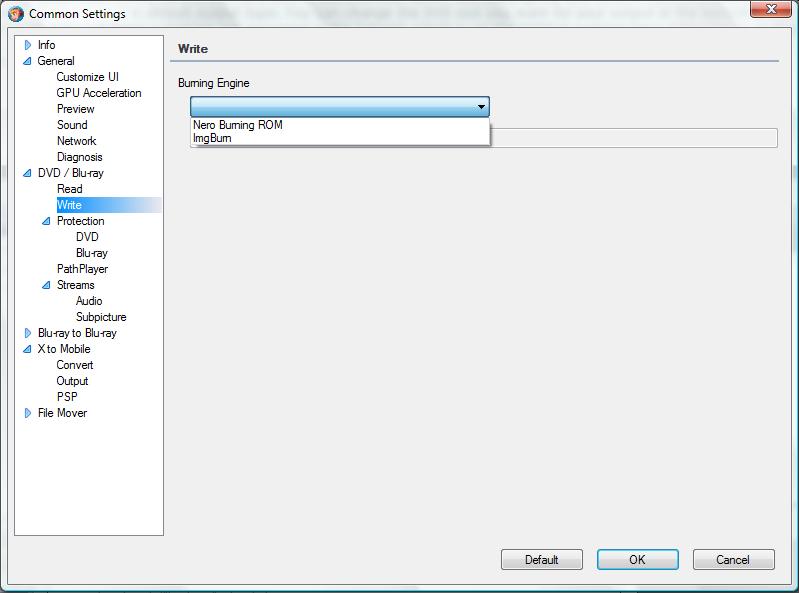Collapse the X to Mobile node arrow
This screenshot has width=799, height=593.
coord(28,349)
